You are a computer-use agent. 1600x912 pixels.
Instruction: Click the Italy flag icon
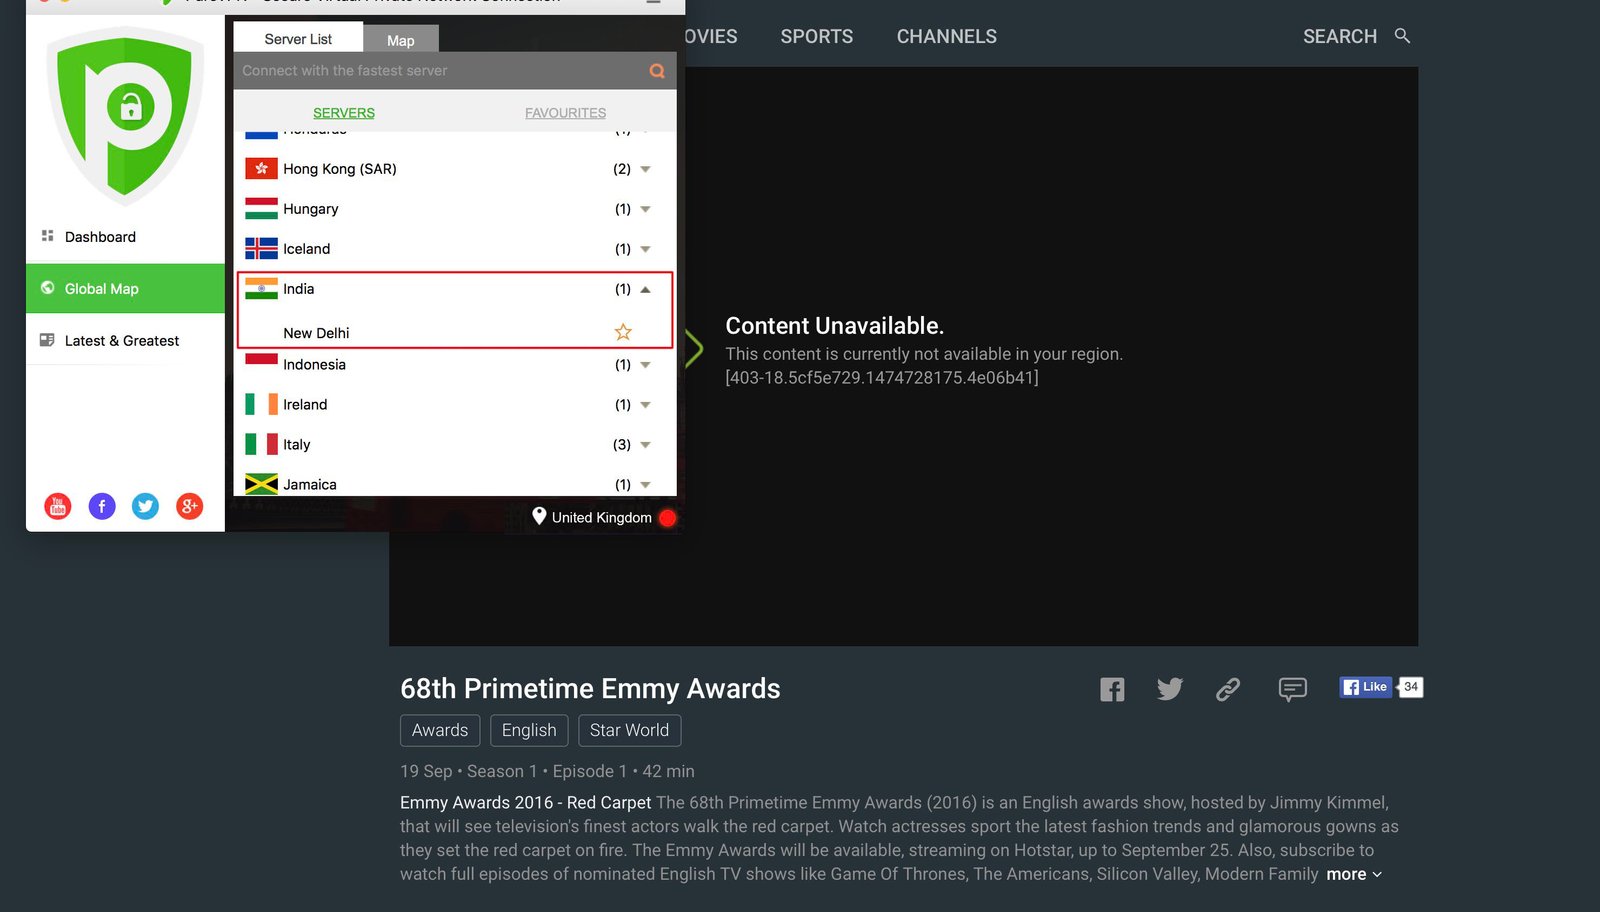point(261,444)
